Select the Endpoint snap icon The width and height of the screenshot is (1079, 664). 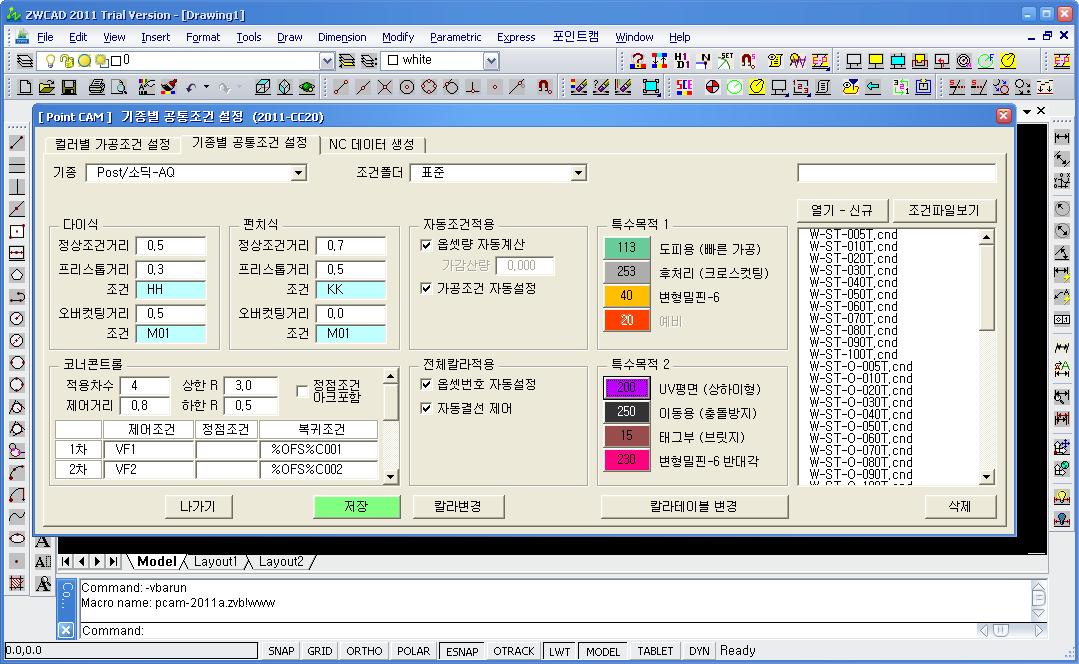point(341,87)
